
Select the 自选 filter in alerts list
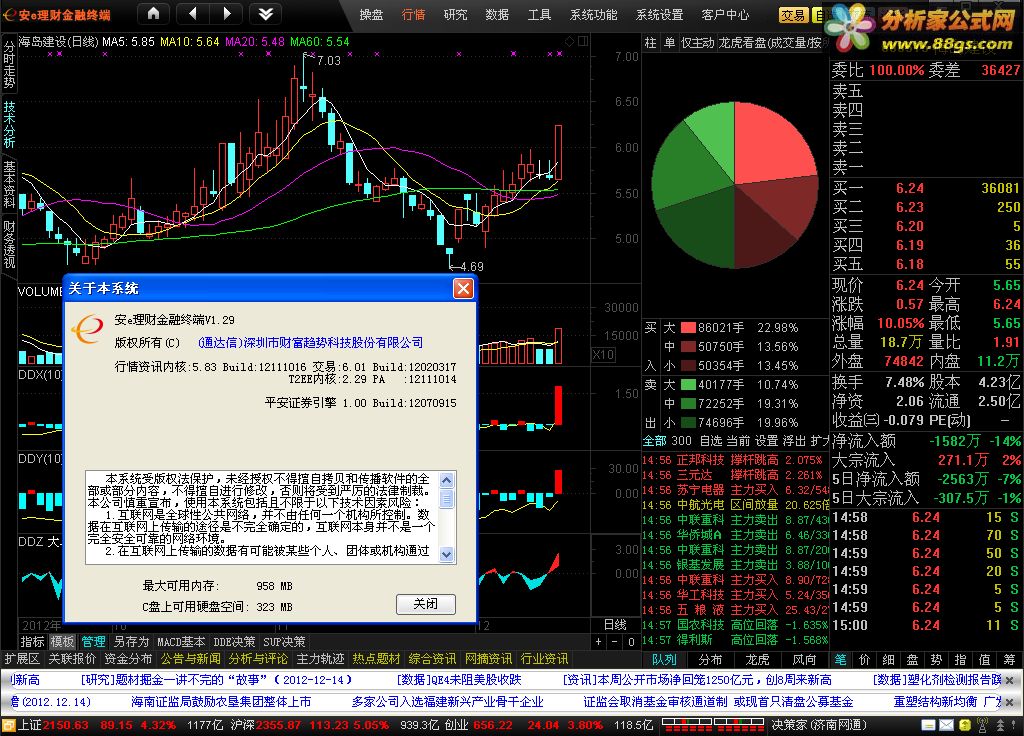click(711, 441)
